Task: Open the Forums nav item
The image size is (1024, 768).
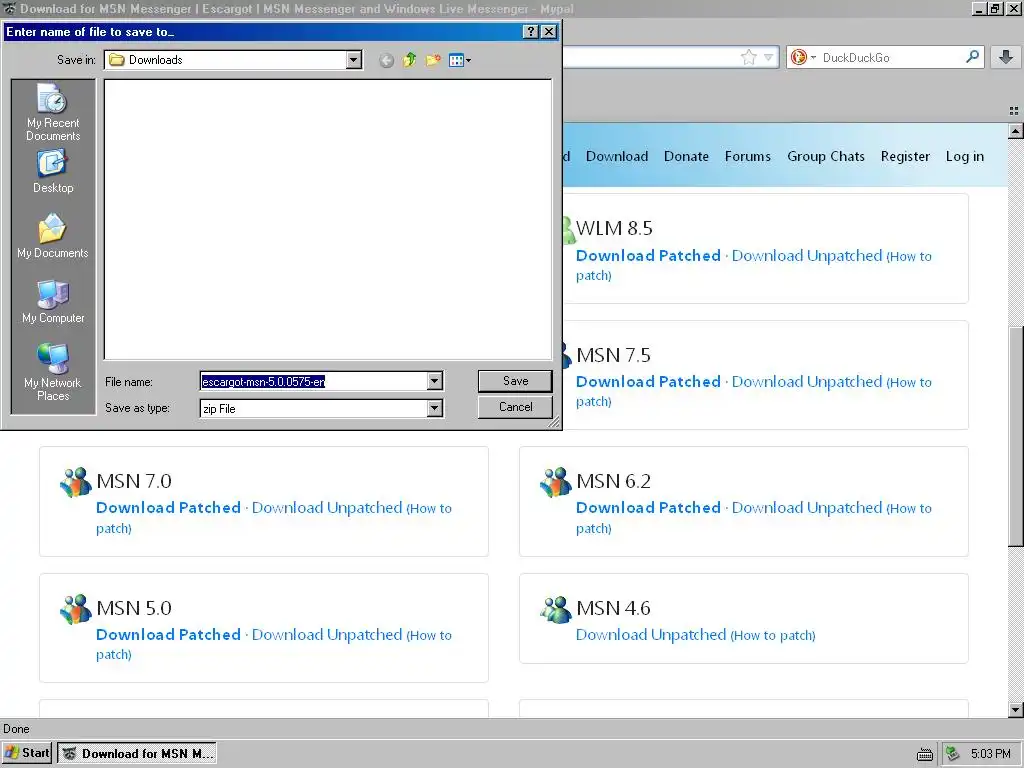Action: pos(747,156)
